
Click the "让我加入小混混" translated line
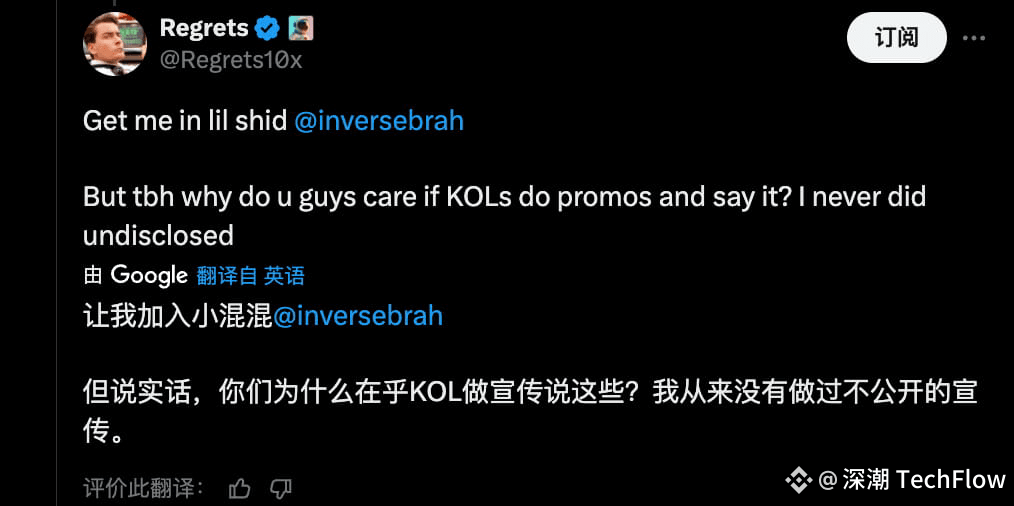pyautogui.click(x=178, y=316)
